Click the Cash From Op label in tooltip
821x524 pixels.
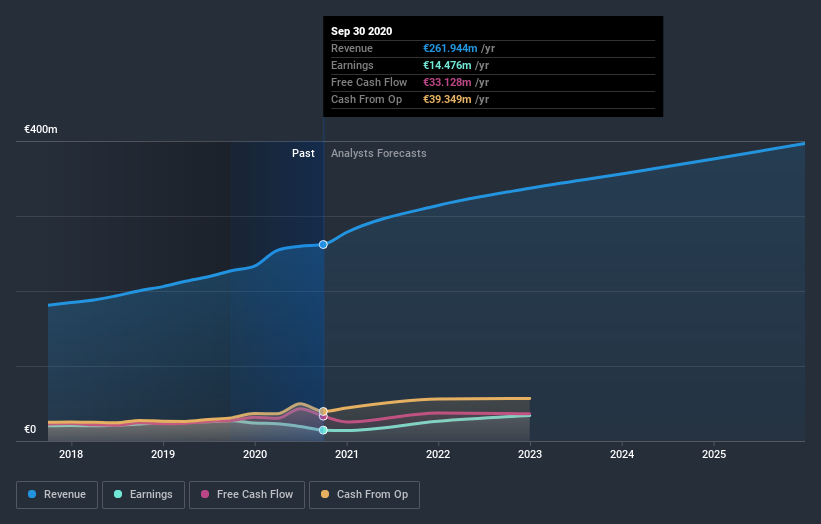367,99
